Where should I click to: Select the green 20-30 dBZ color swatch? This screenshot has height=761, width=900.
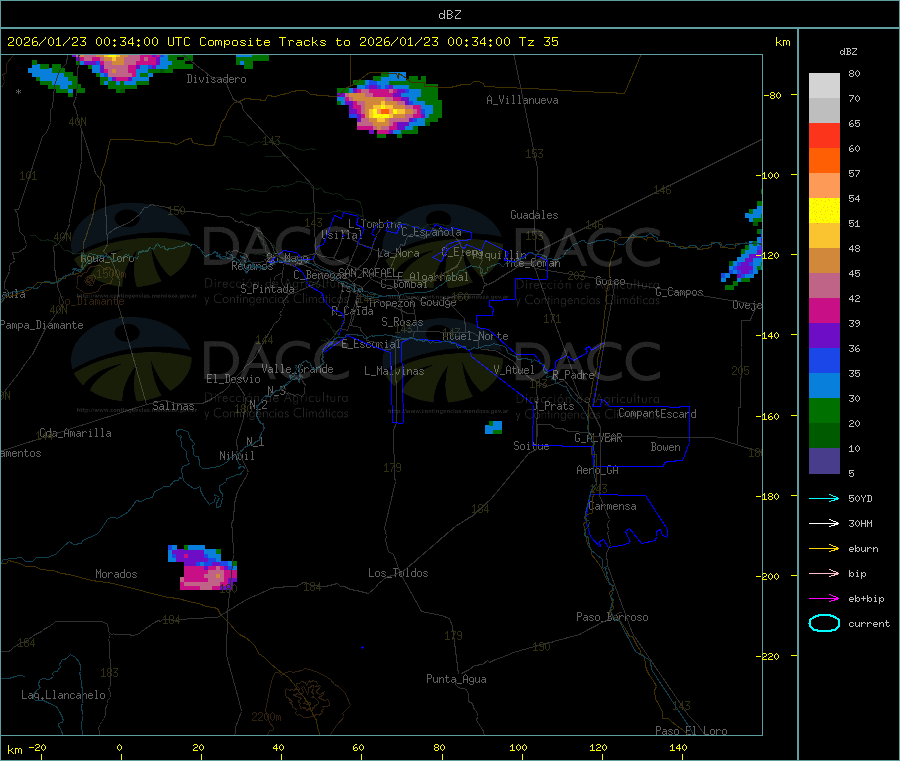click(x=824, y=411)
